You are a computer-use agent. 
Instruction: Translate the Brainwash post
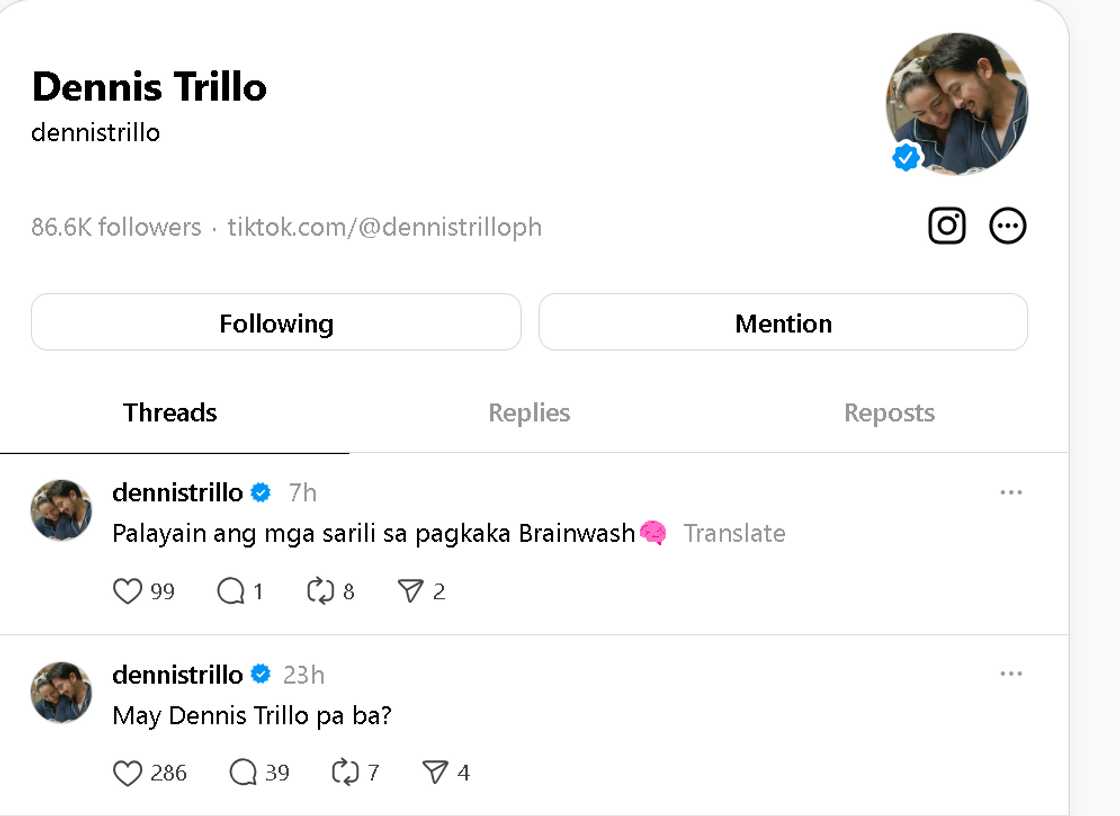click(x=734, y=534)
